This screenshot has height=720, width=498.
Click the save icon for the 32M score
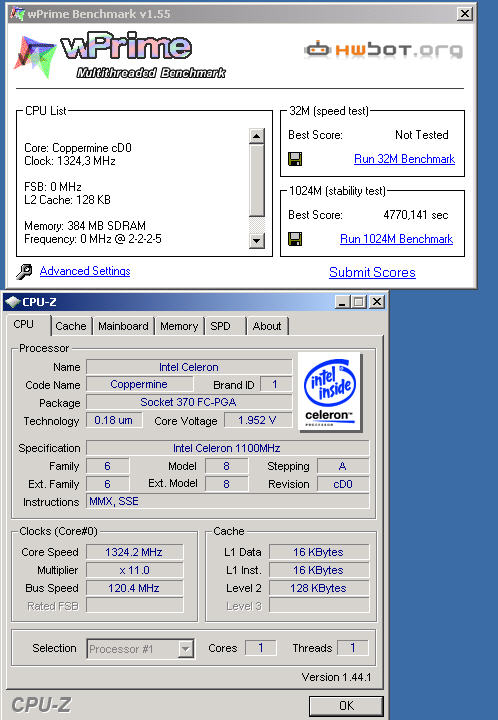[295, 159]
